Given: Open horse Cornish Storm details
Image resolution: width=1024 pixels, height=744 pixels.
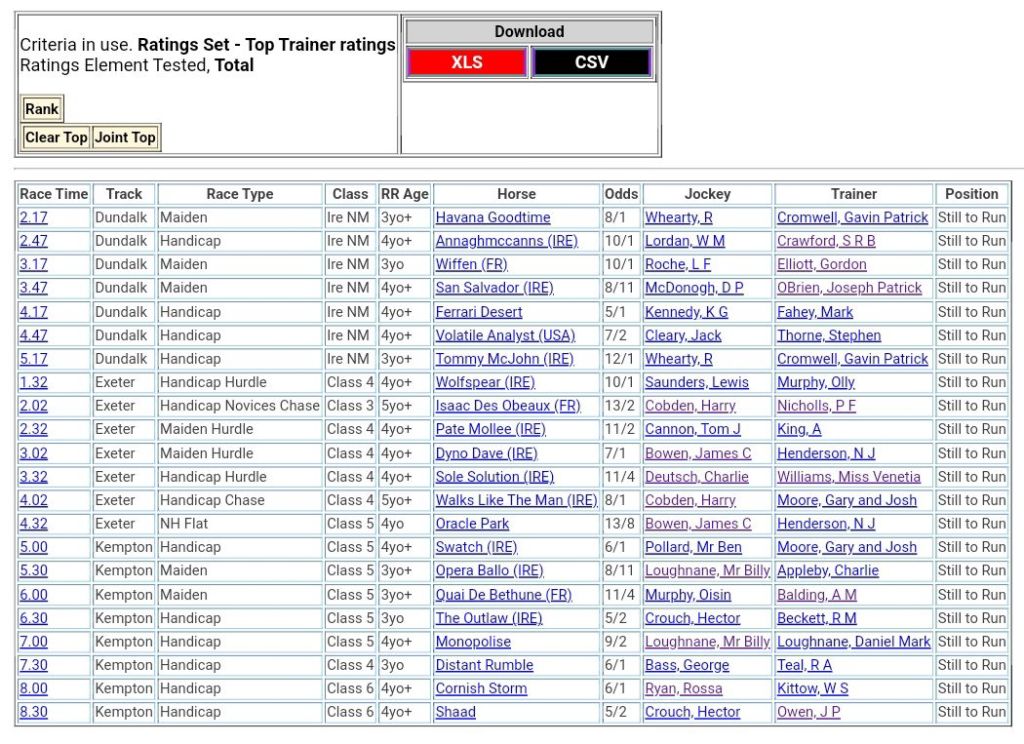Looking at the screenshot, I should pyautogui.click(x=481, y=689).
